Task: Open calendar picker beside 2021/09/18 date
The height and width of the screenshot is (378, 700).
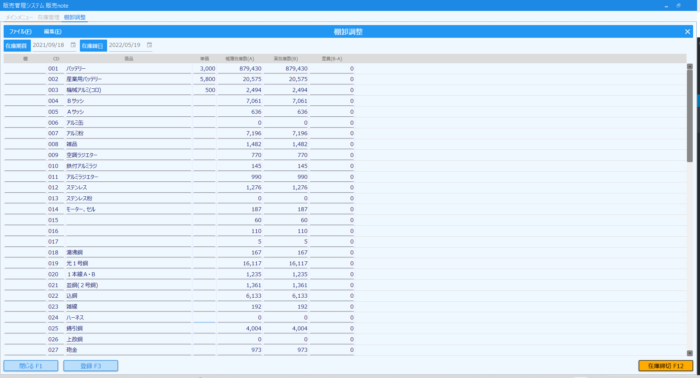Action: [x=73, y=45]
